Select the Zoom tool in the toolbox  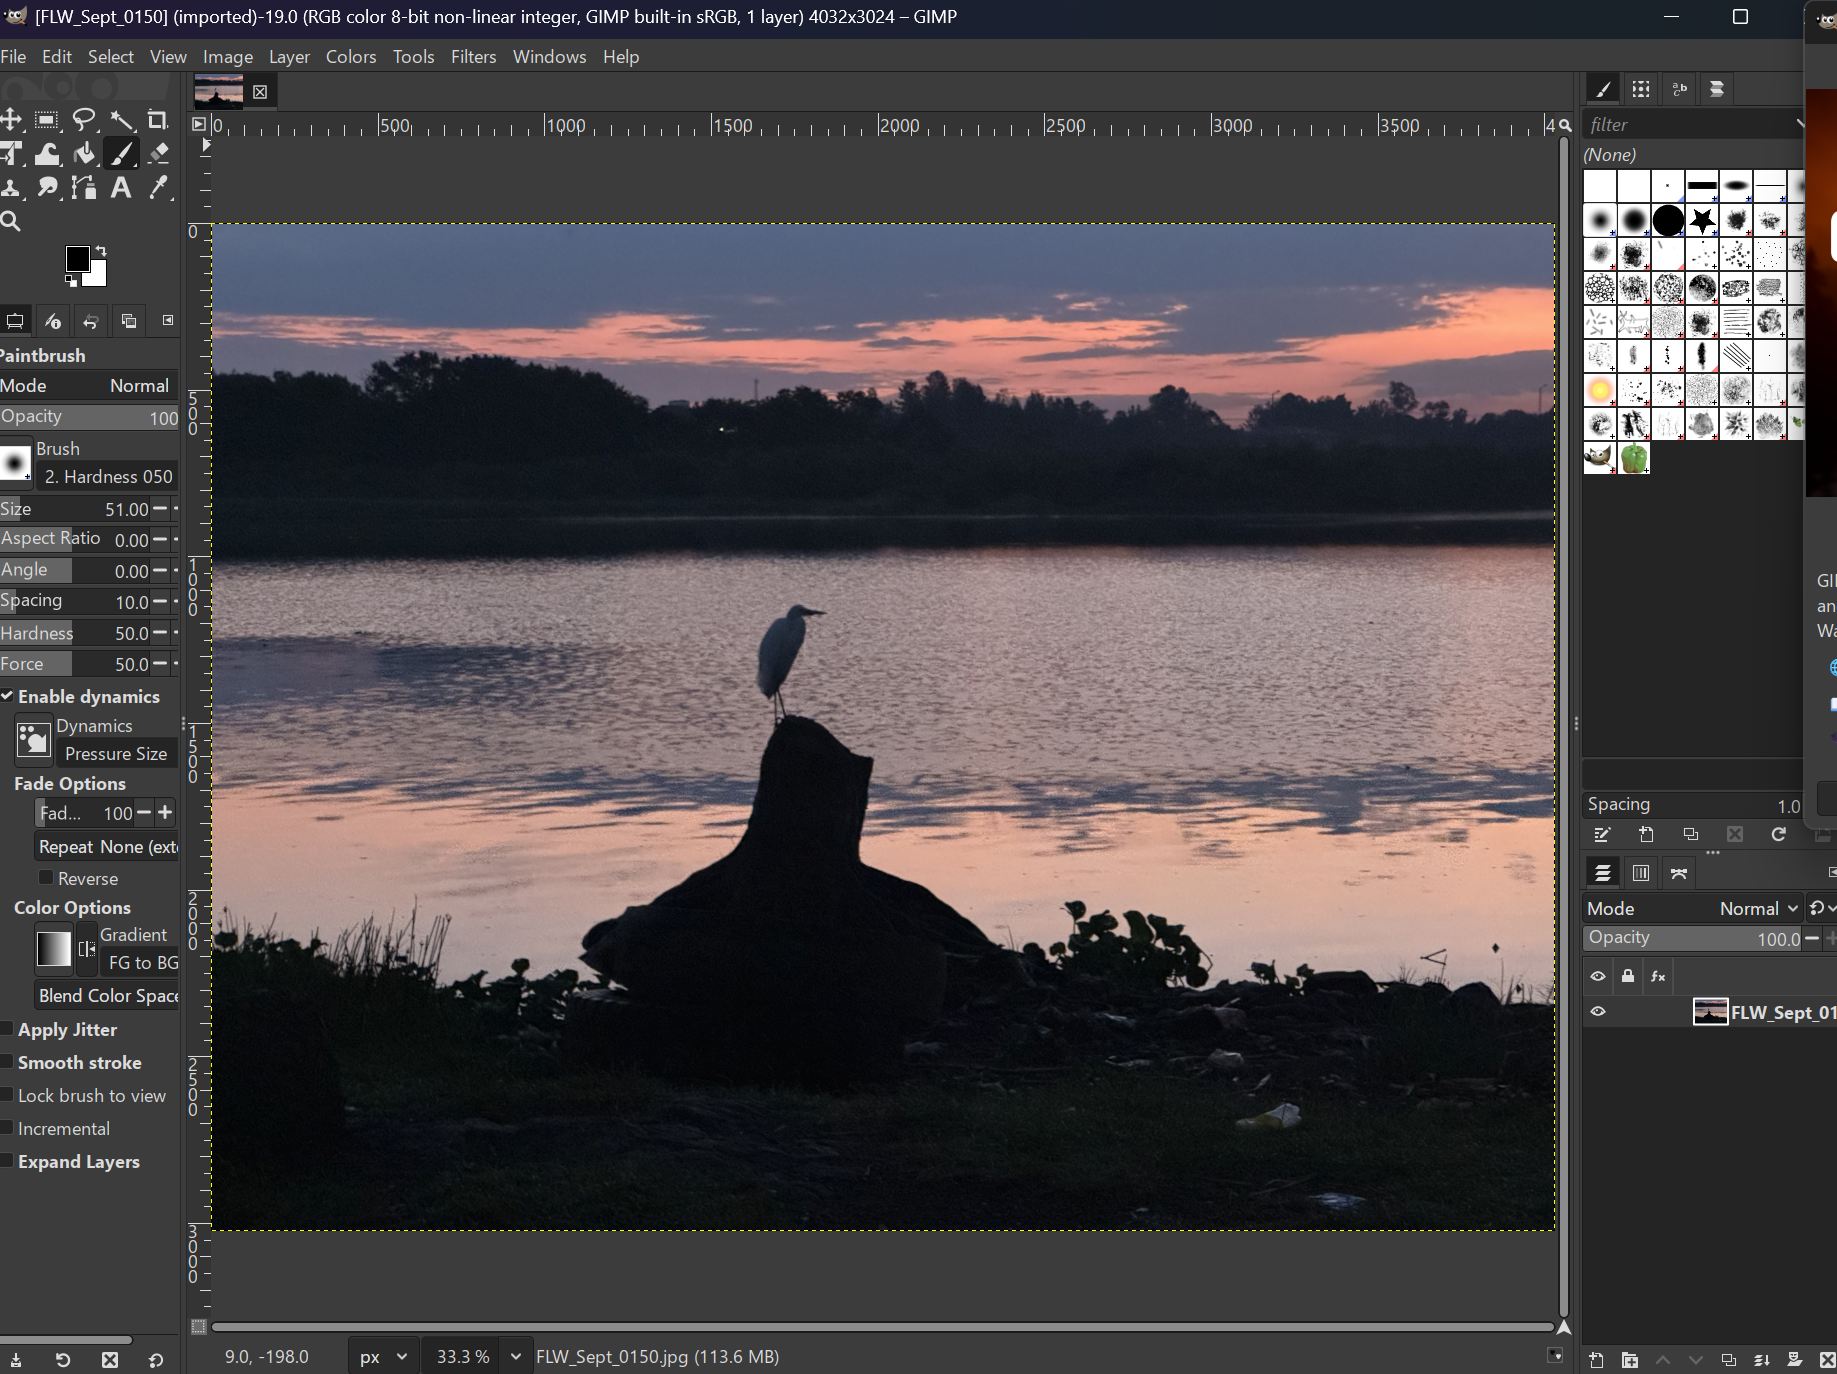(x=12, y=221)
